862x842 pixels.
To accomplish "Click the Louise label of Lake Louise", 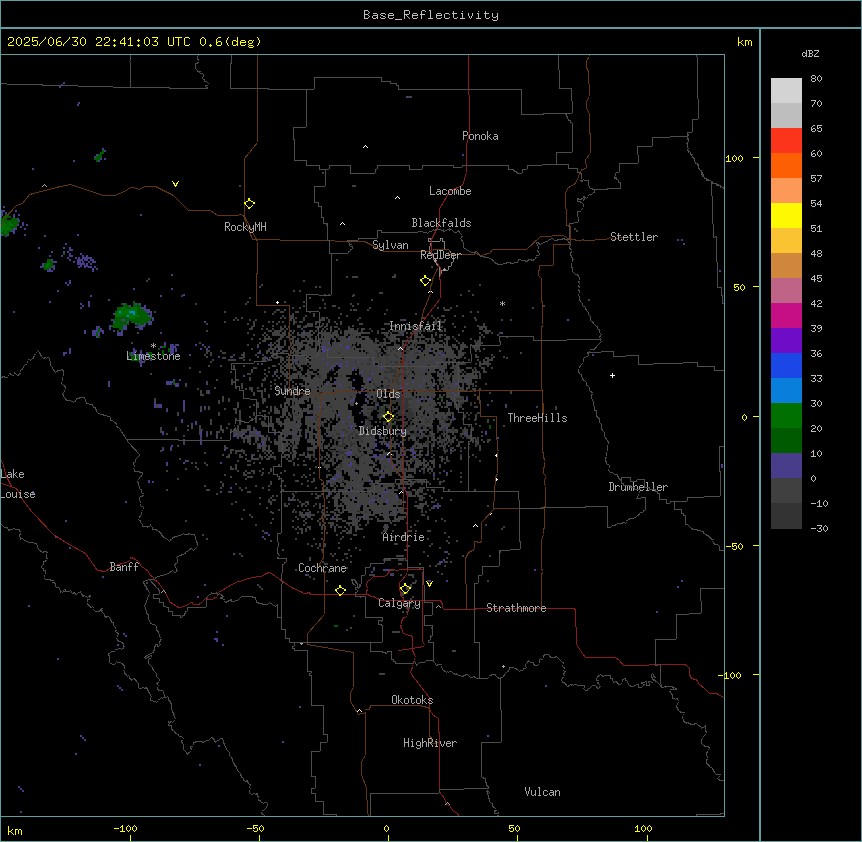I will pos(18,494).
